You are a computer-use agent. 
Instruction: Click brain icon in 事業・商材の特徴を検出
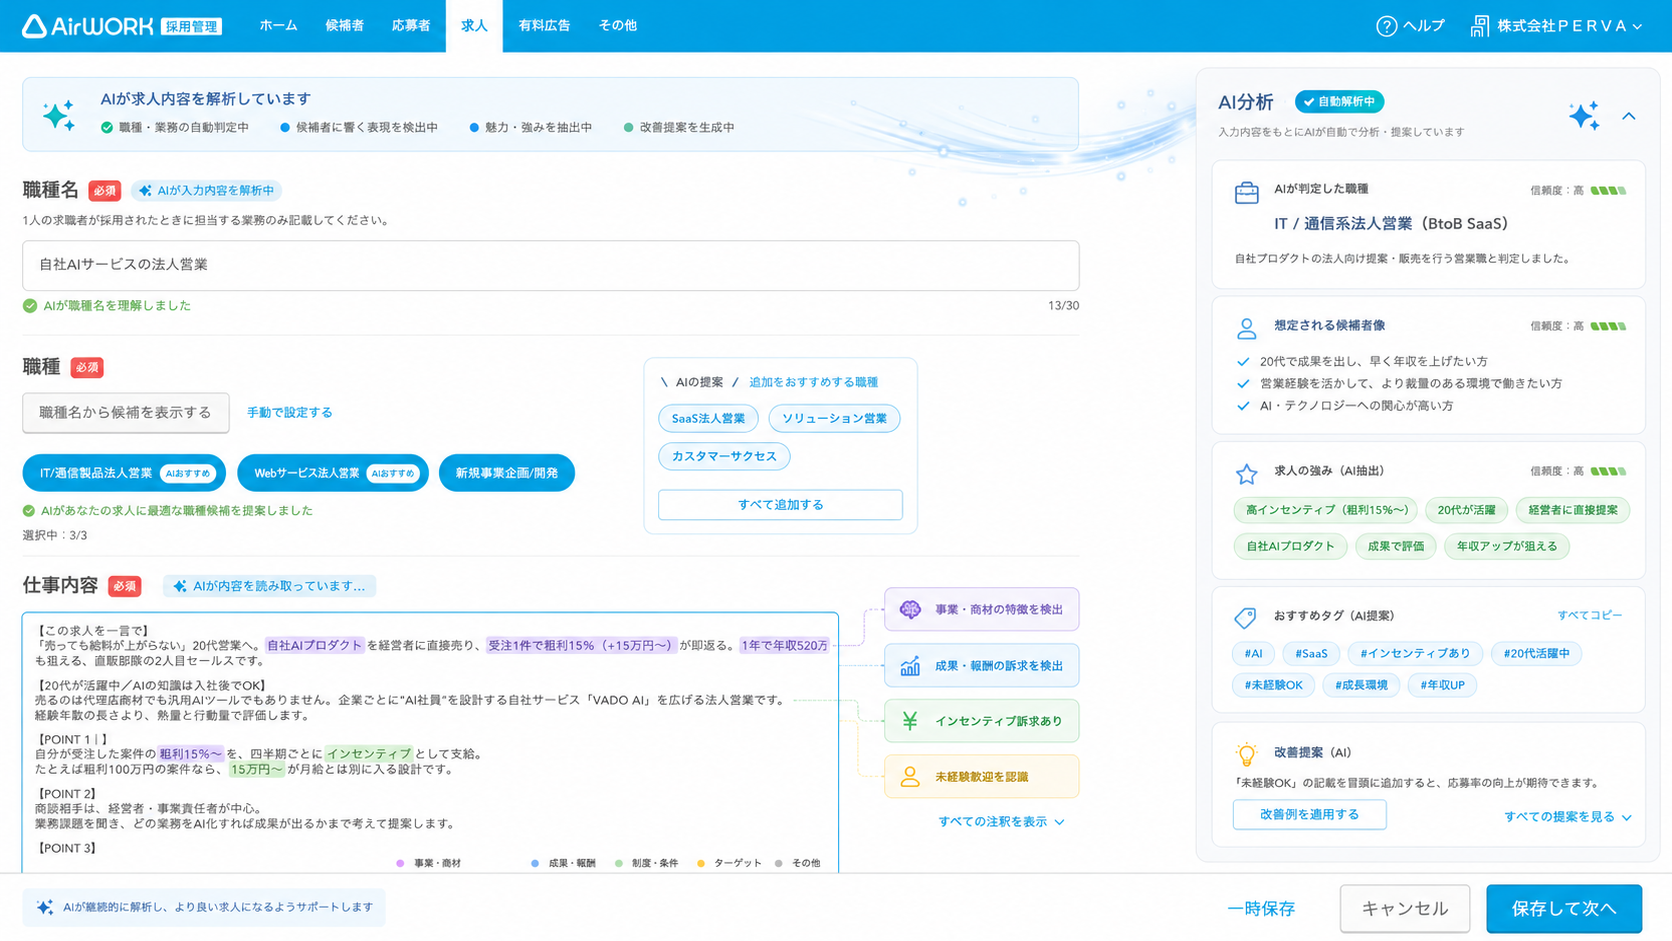[910, 609]
